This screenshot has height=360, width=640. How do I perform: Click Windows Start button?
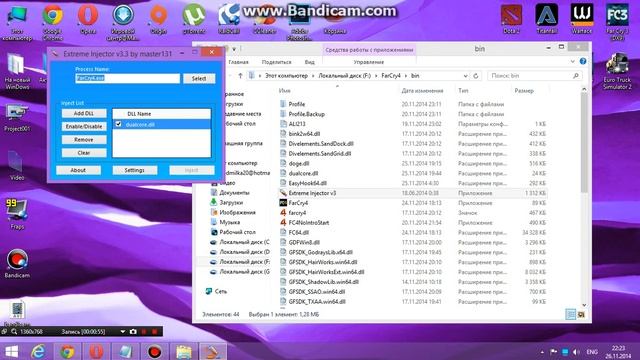click(x=11, y=351)
